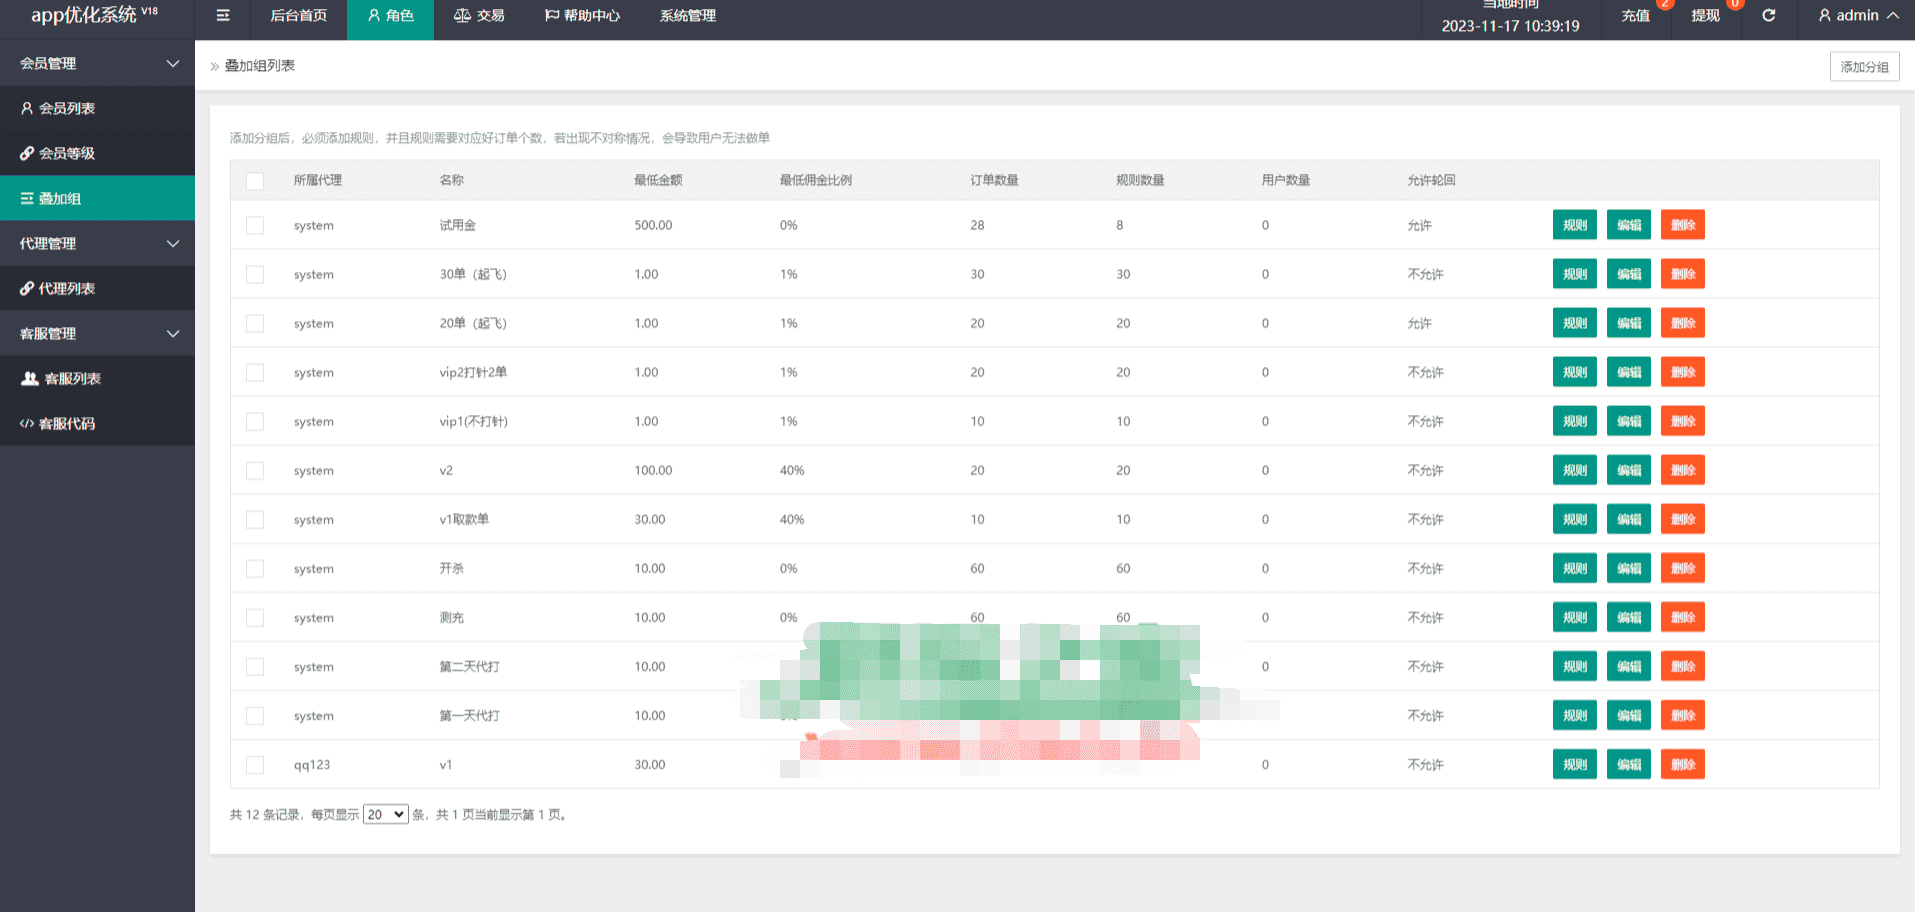The width and height of the screenshot is (1916, 912).
Task: Click the 会员列表 user icon in sidebar
Action: 27,108
